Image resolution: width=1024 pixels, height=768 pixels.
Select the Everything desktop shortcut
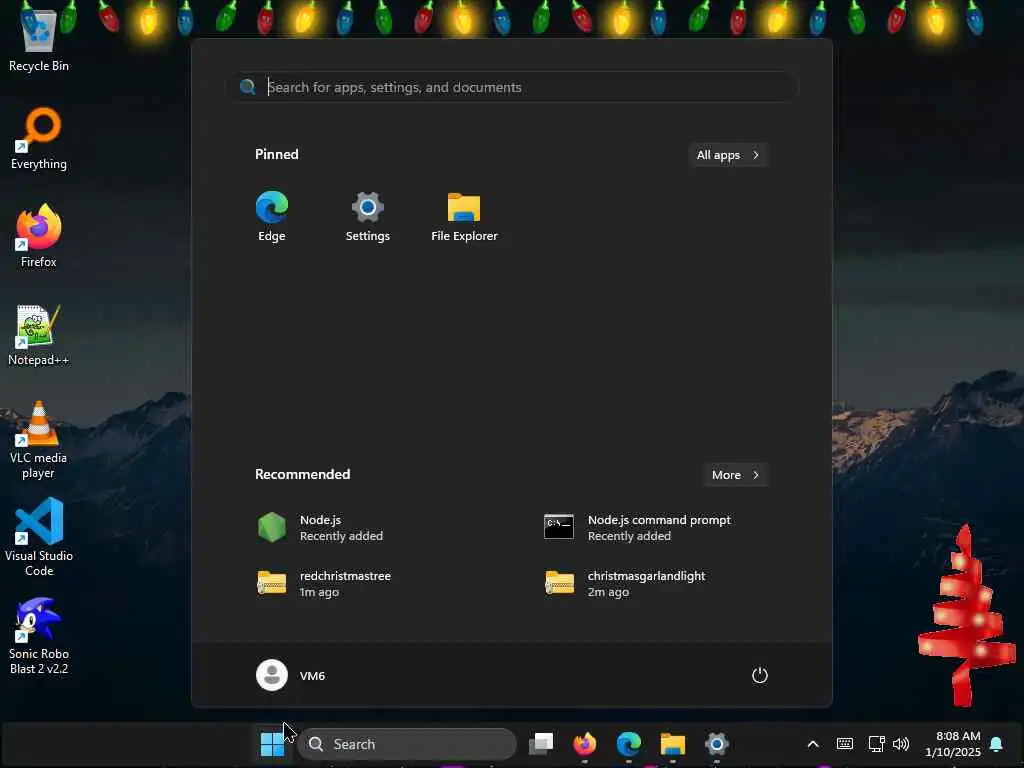[x=39, y=138]
